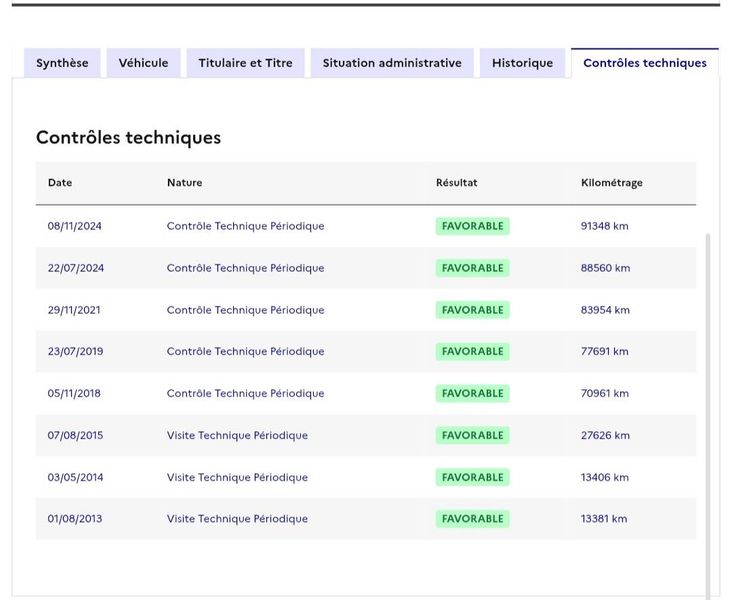Click the FAVORABLE badge for 05/11/2018
This screenshot has width=732, height=600.
(472, 393)
